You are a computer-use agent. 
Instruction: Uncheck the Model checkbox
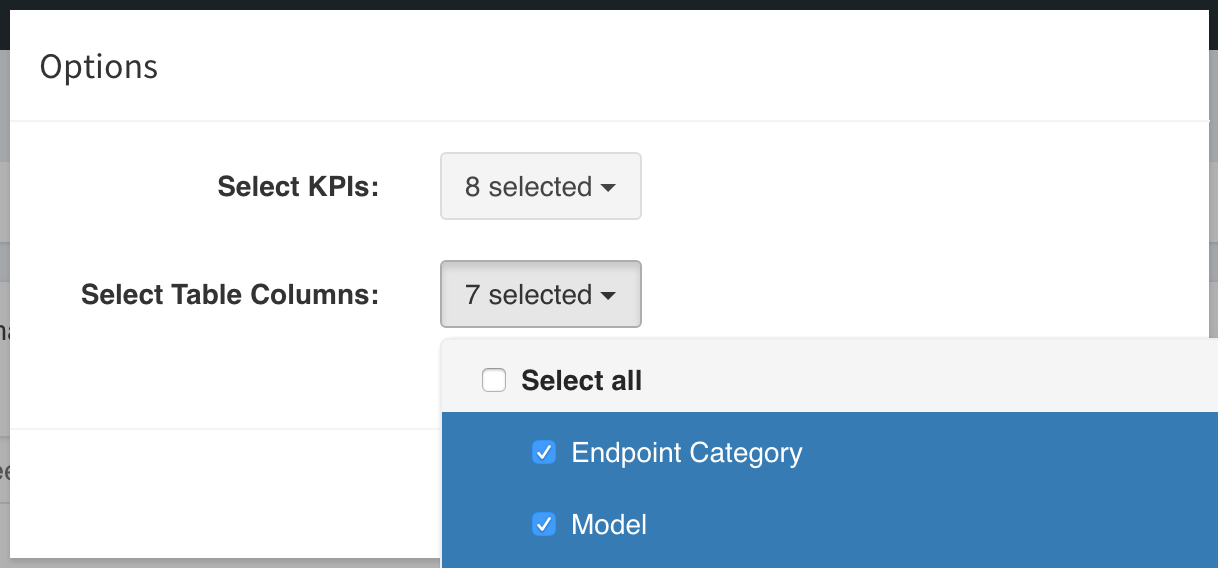[x=544, y=524]
